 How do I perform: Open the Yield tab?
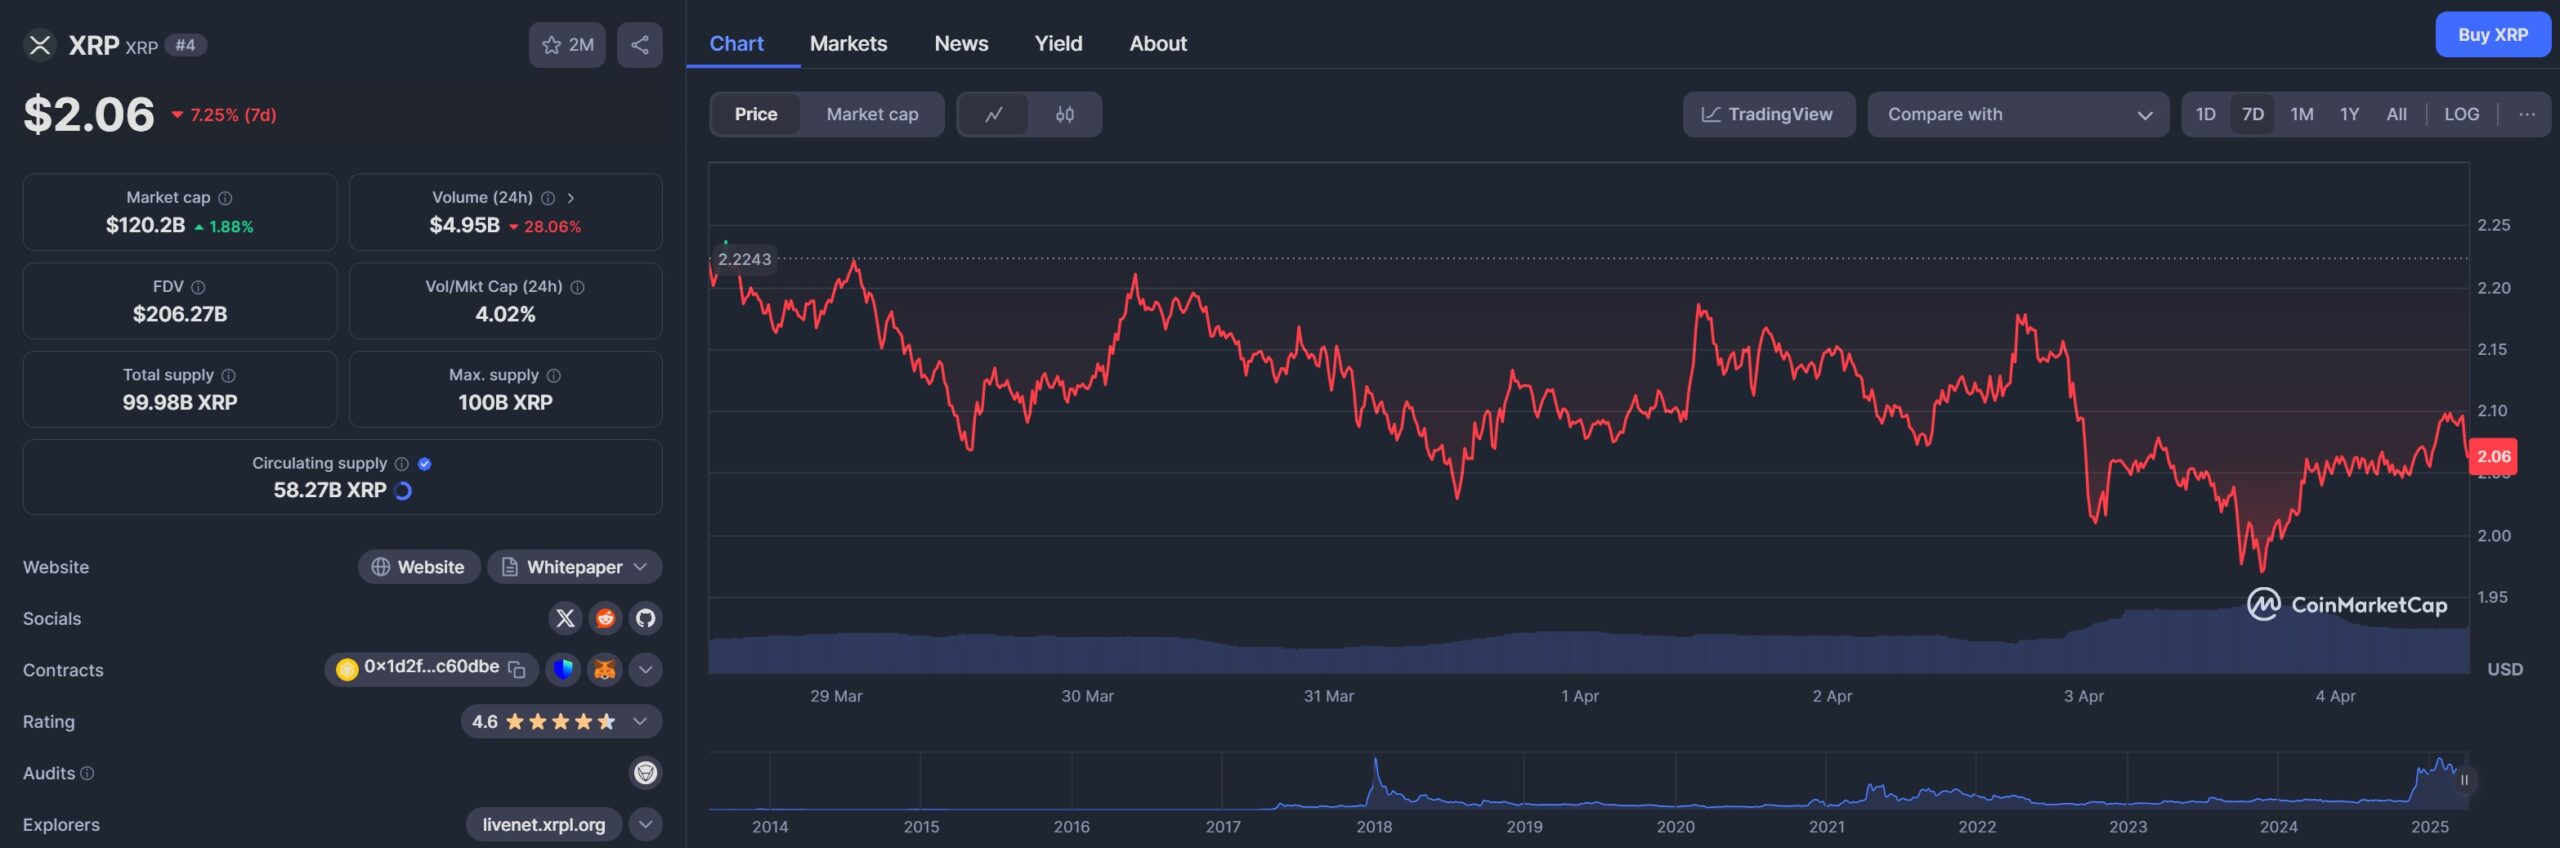point(1058,43)
